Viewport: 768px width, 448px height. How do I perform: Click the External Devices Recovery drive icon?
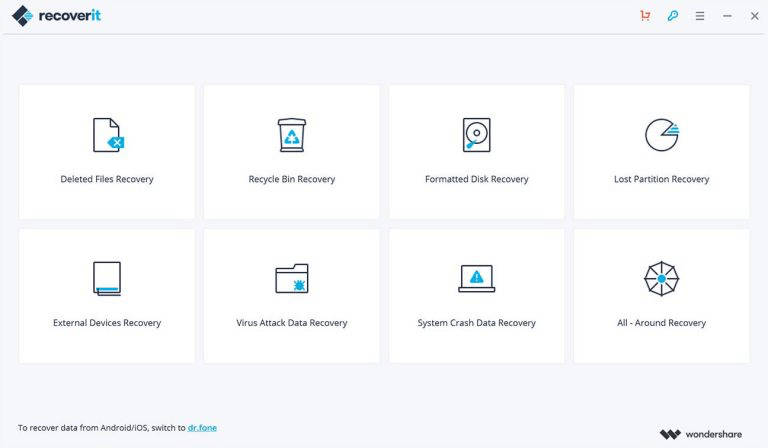[107, 279]
